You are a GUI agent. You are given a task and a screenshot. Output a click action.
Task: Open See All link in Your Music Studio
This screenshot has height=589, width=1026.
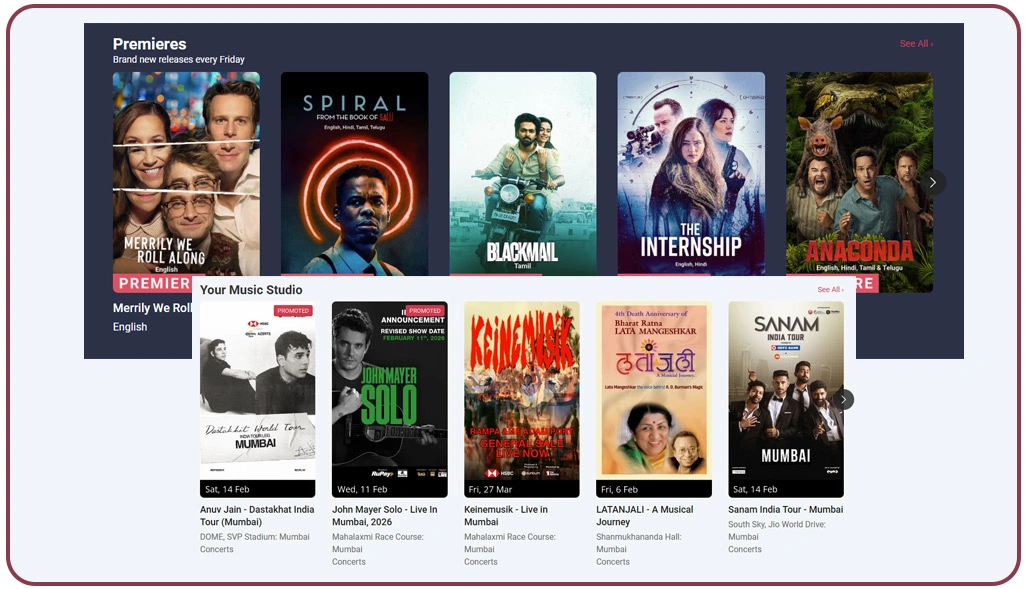tap(830, 289)
